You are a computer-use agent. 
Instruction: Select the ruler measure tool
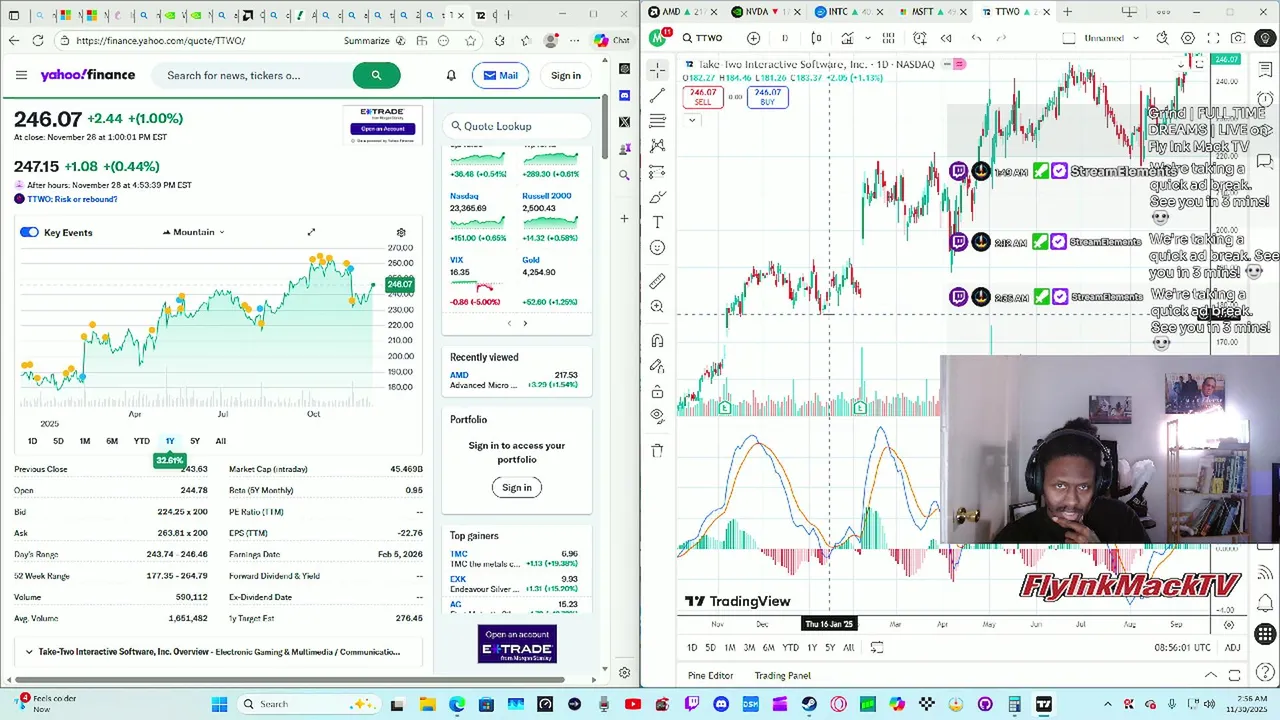click(x=657, y=281)
